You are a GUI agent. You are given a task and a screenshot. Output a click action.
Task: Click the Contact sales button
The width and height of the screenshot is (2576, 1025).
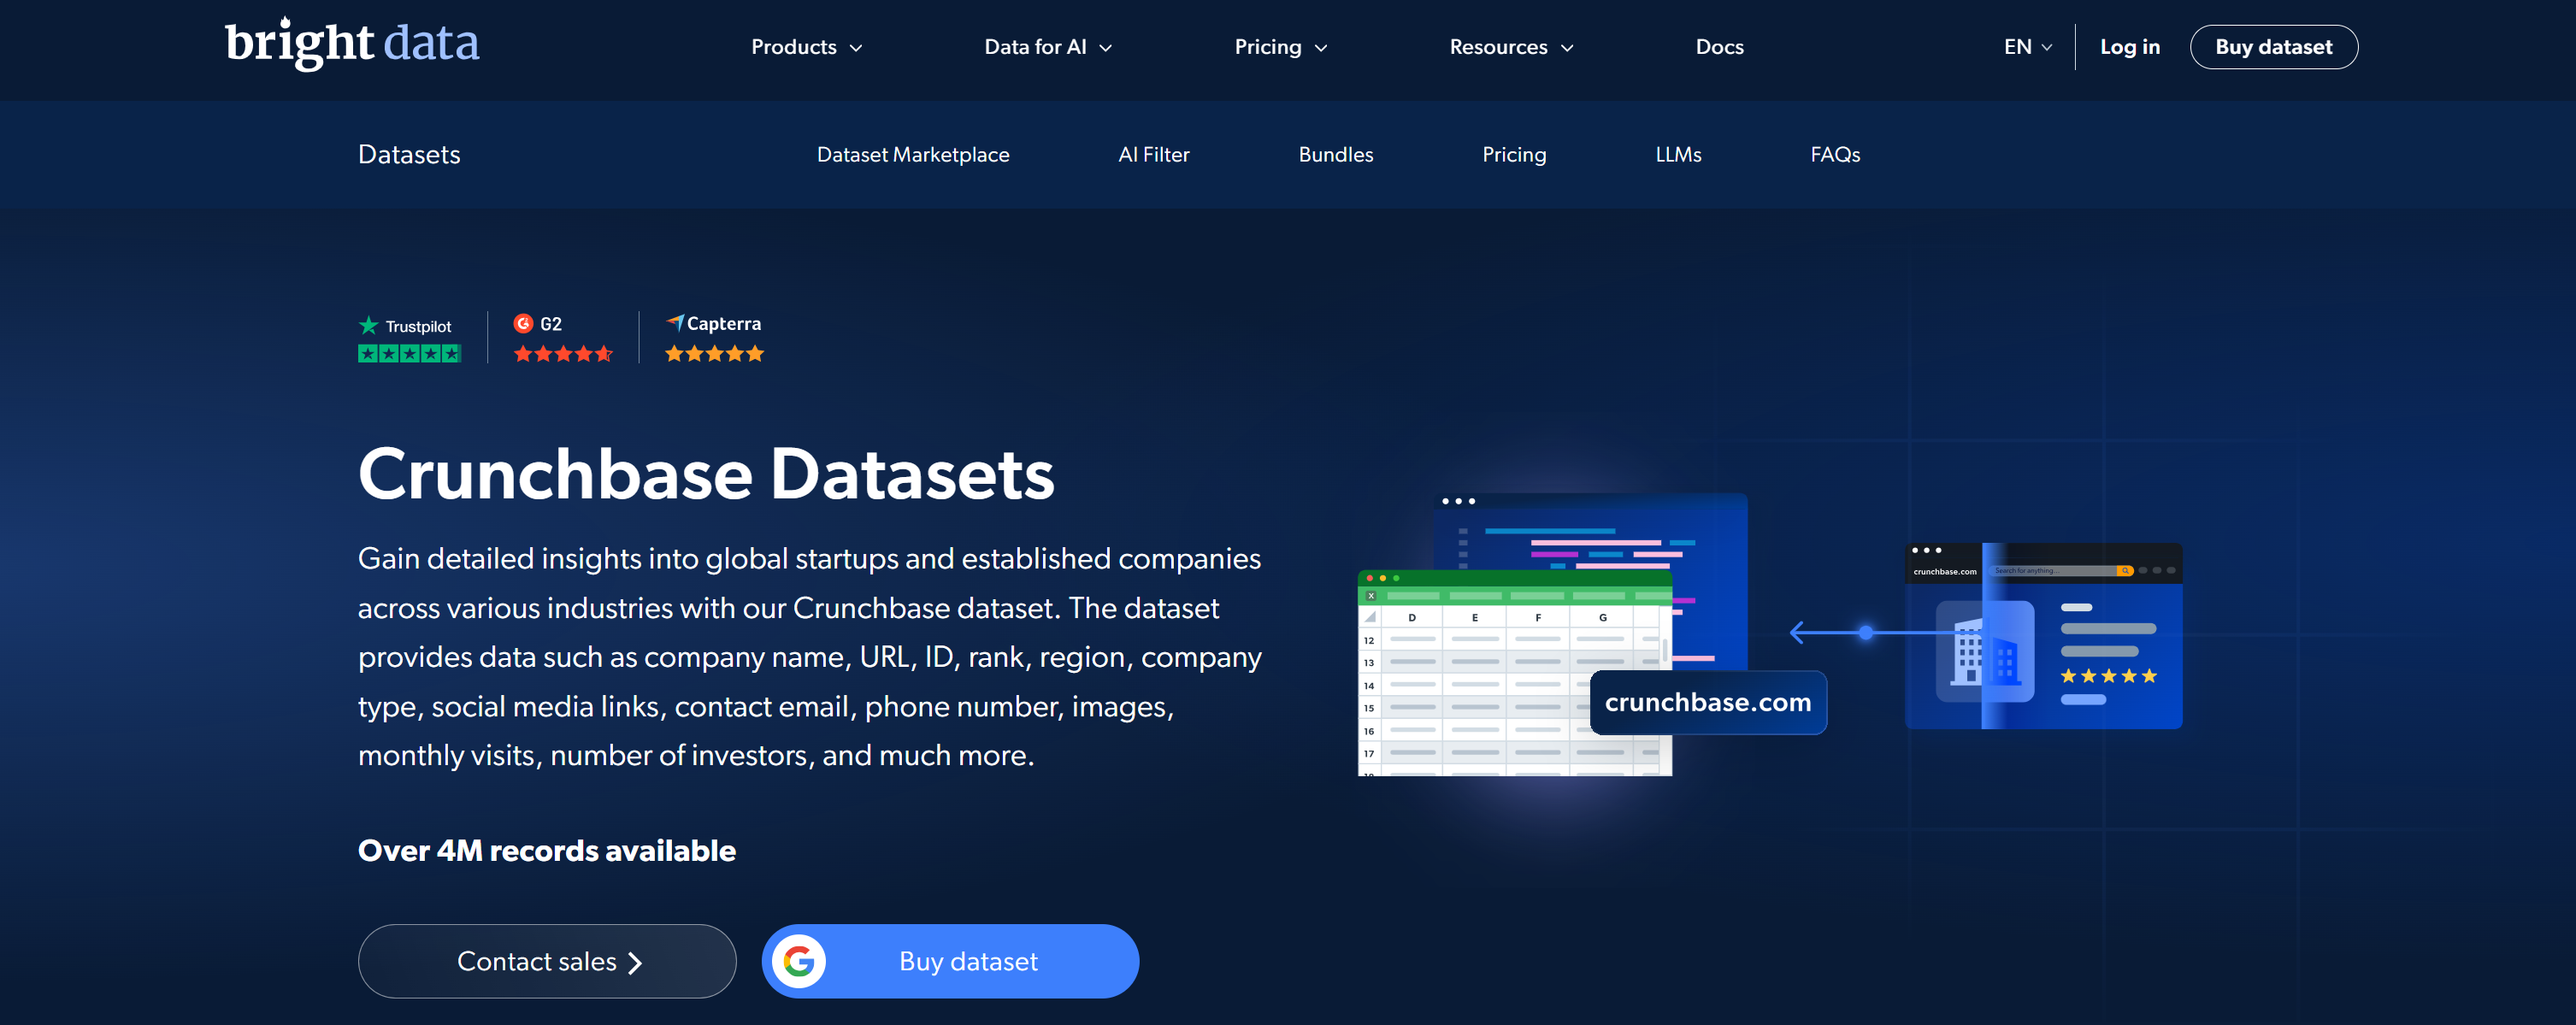coord(546,960)
